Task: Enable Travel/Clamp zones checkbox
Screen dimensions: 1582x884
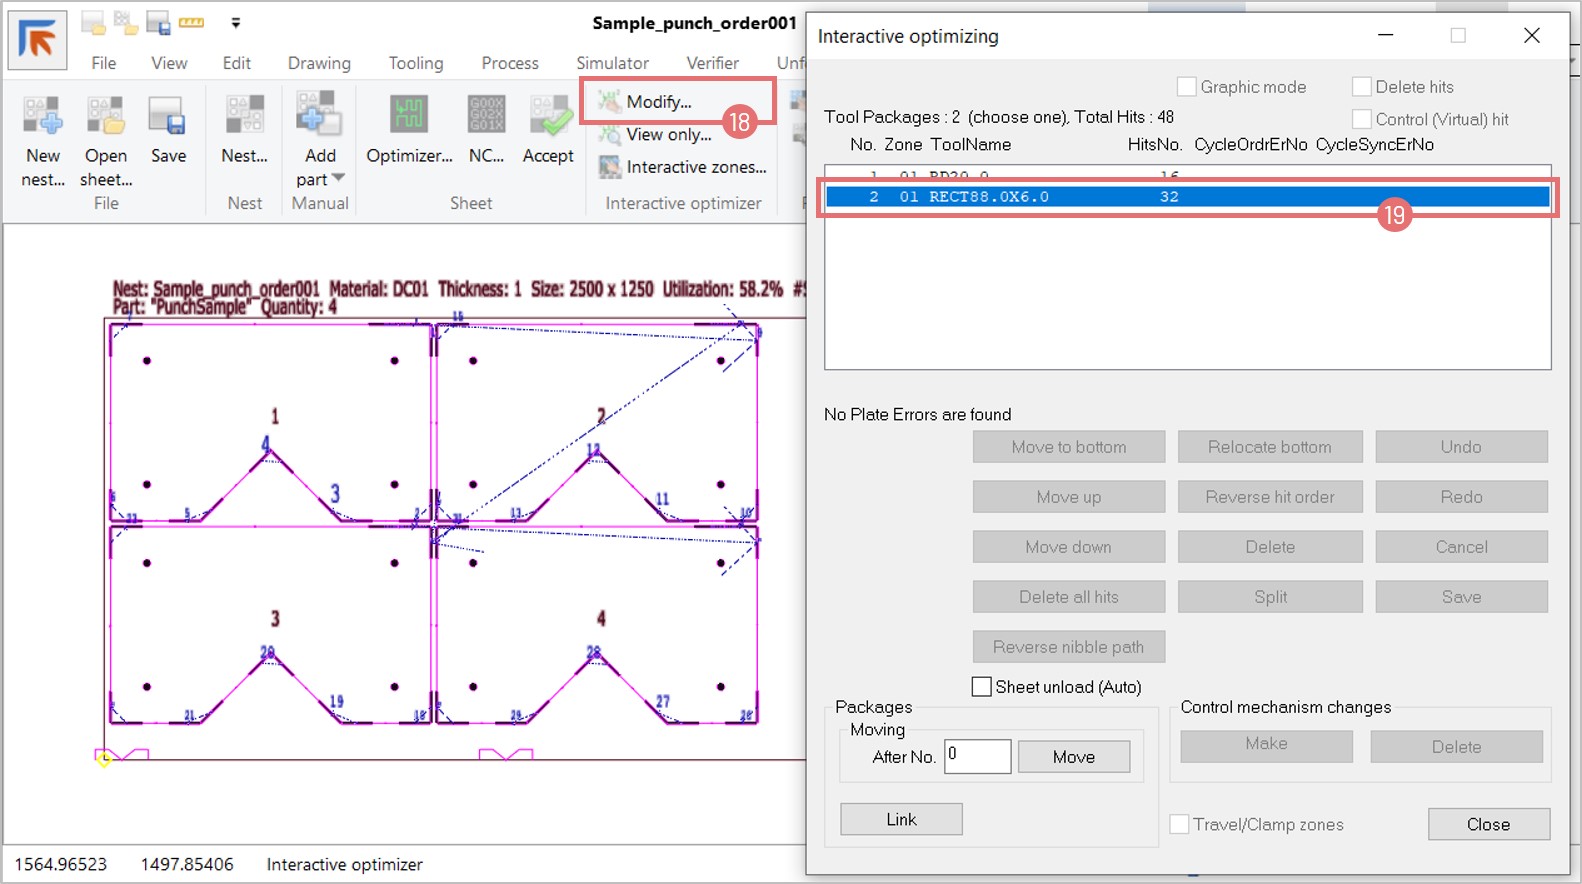Action: click(x=1180, y=824)
